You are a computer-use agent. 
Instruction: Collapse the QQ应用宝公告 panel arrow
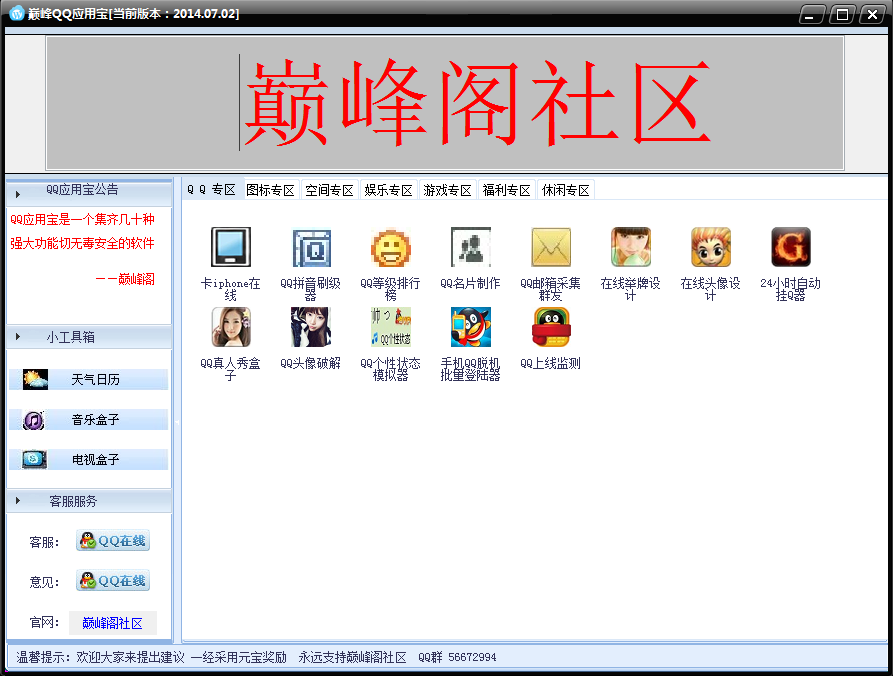(18, 194)
